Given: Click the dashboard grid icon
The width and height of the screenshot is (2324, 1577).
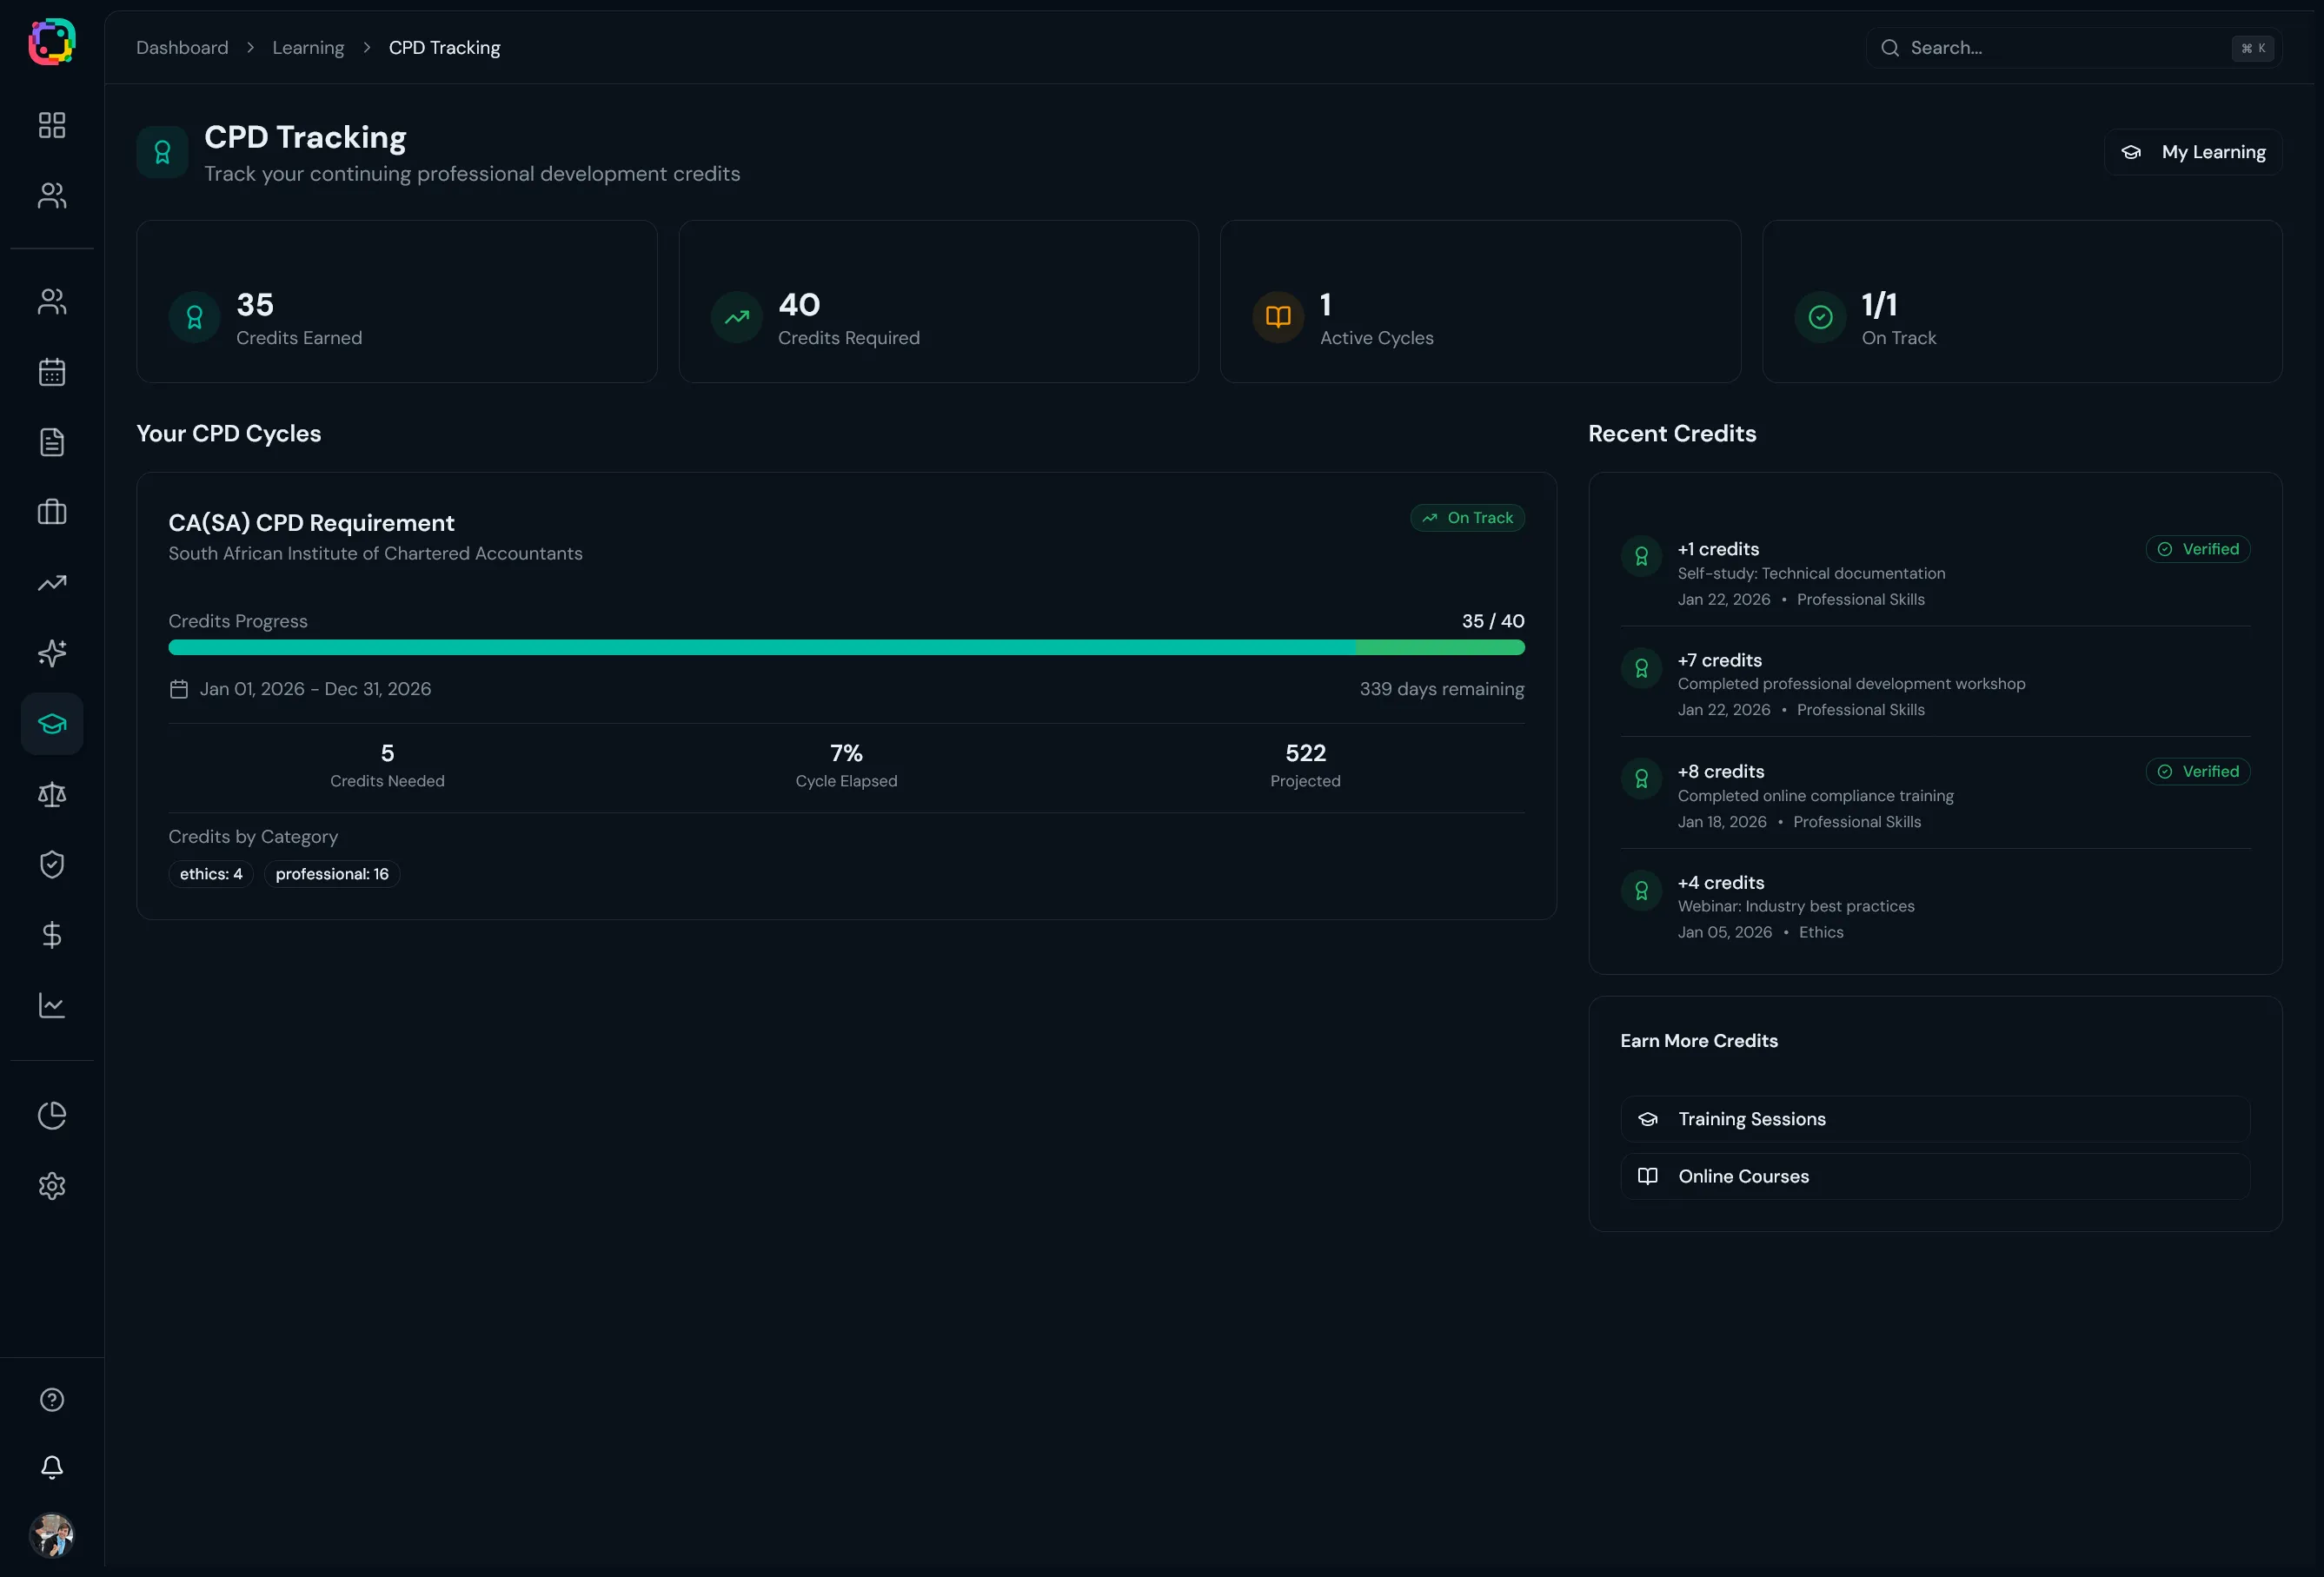Looking at the screenshot, I should click(52, 125).
